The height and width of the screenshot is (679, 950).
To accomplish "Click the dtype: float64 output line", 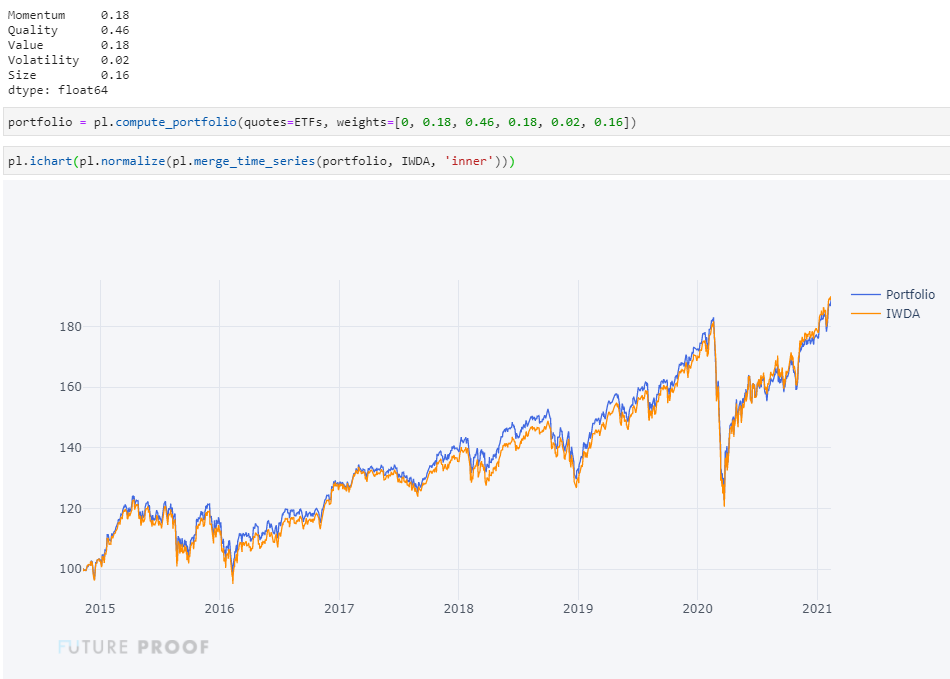I will [57, 90].
